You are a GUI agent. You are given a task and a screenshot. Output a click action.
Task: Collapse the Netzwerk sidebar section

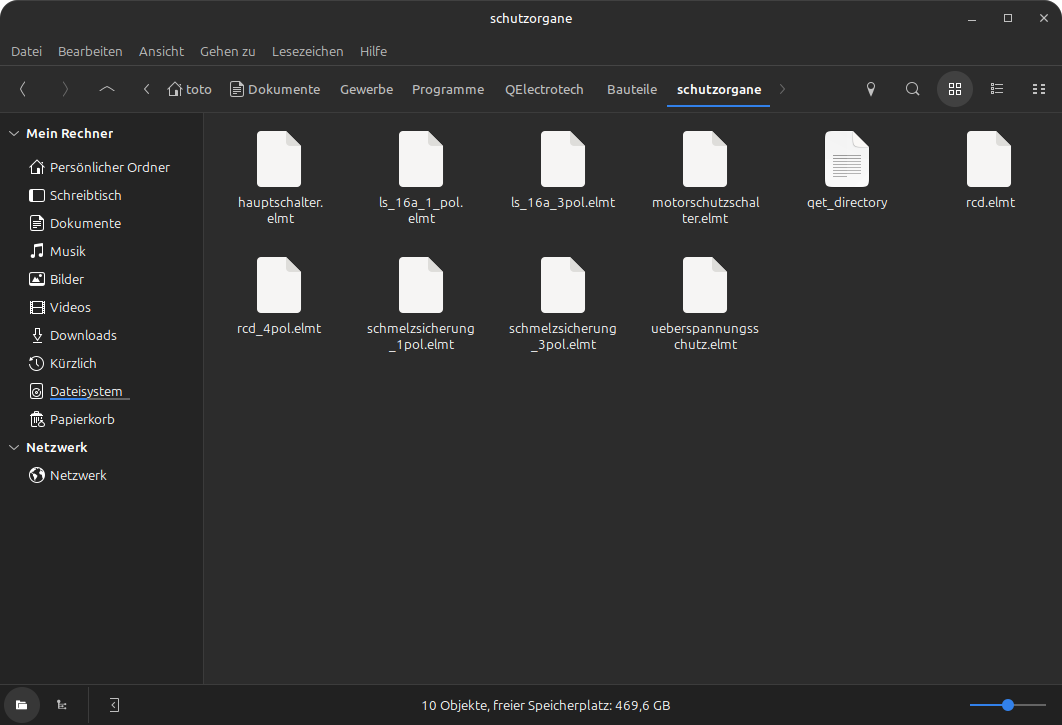14,447
